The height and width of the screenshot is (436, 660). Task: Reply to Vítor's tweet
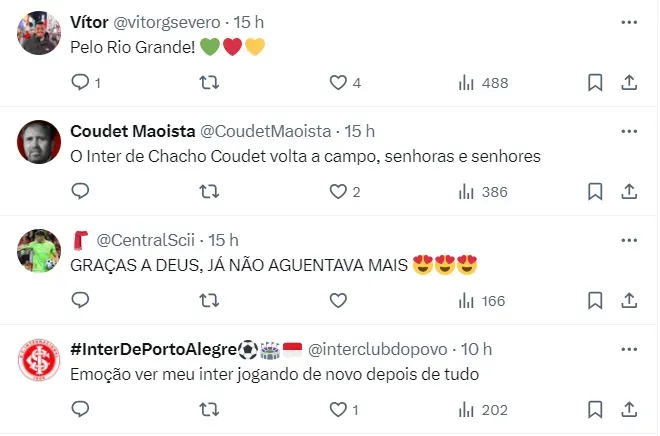(x=81, y=83)
